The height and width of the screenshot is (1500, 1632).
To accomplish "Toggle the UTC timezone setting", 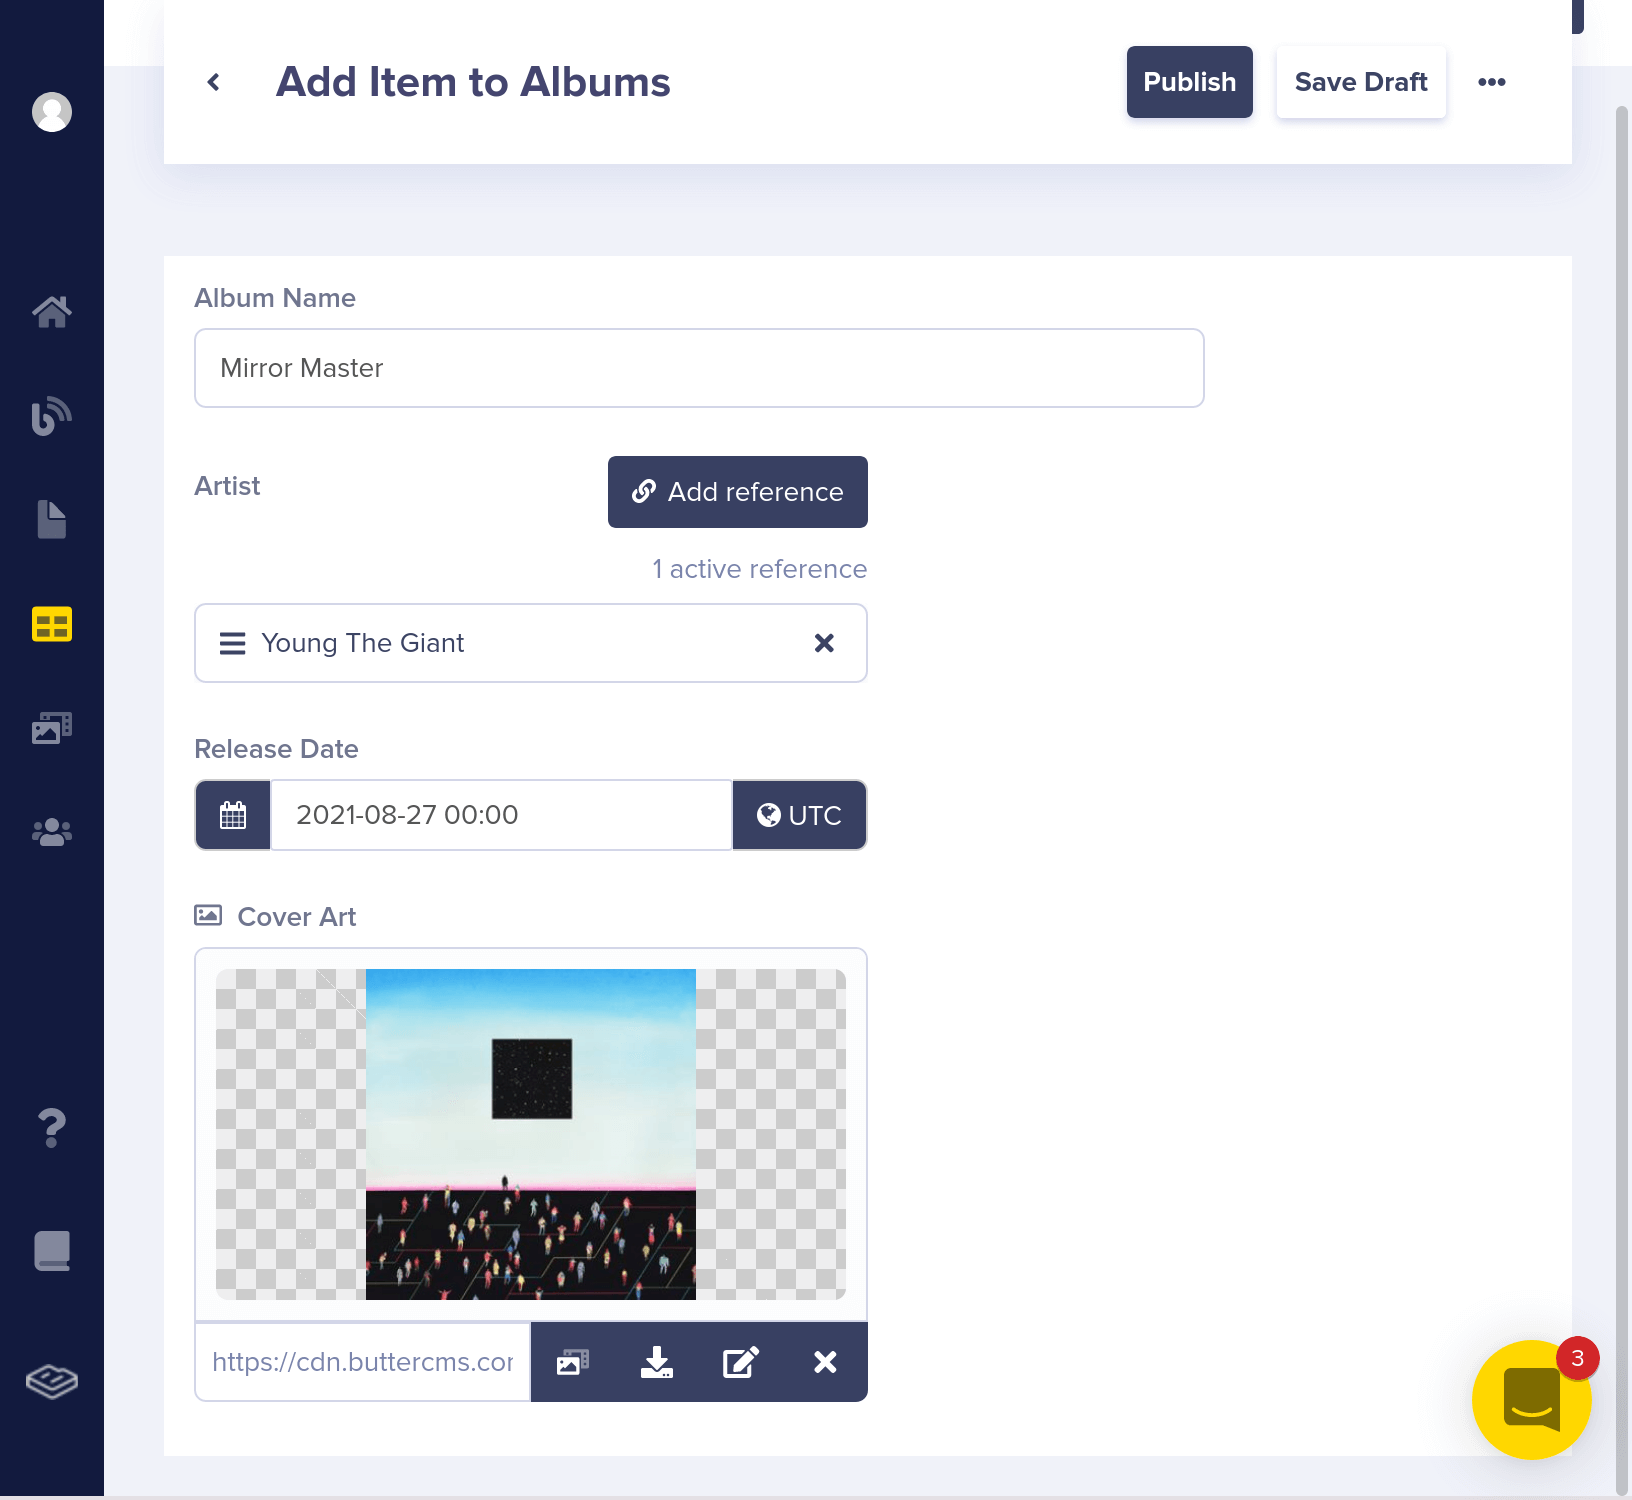I will (799, 815).
